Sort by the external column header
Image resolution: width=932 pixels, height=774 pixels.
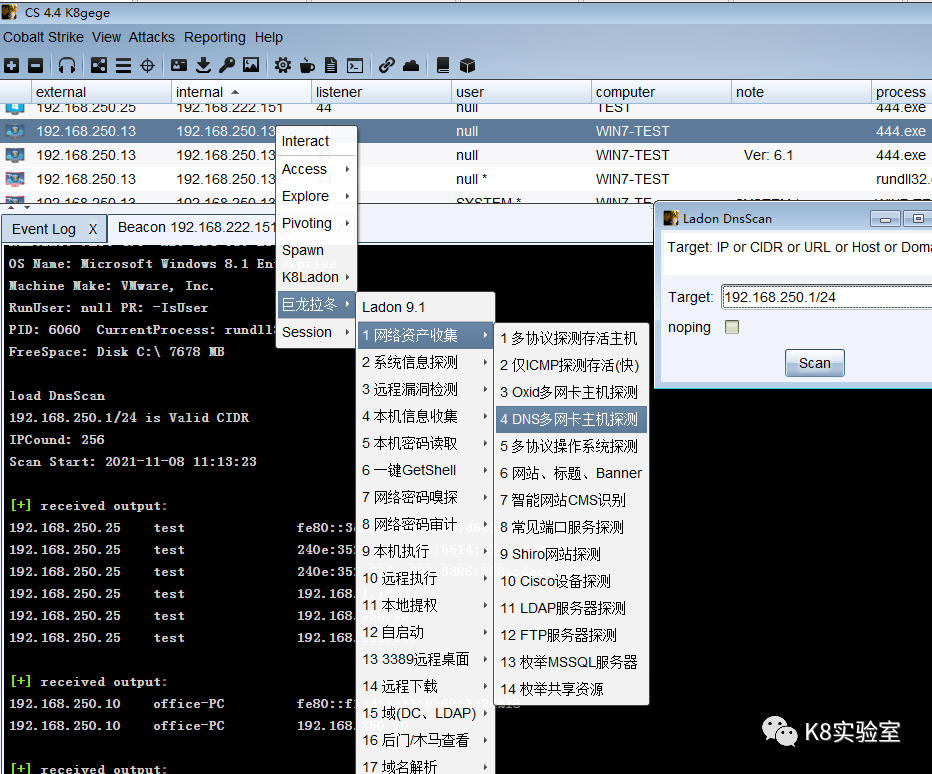click(101, 92)
